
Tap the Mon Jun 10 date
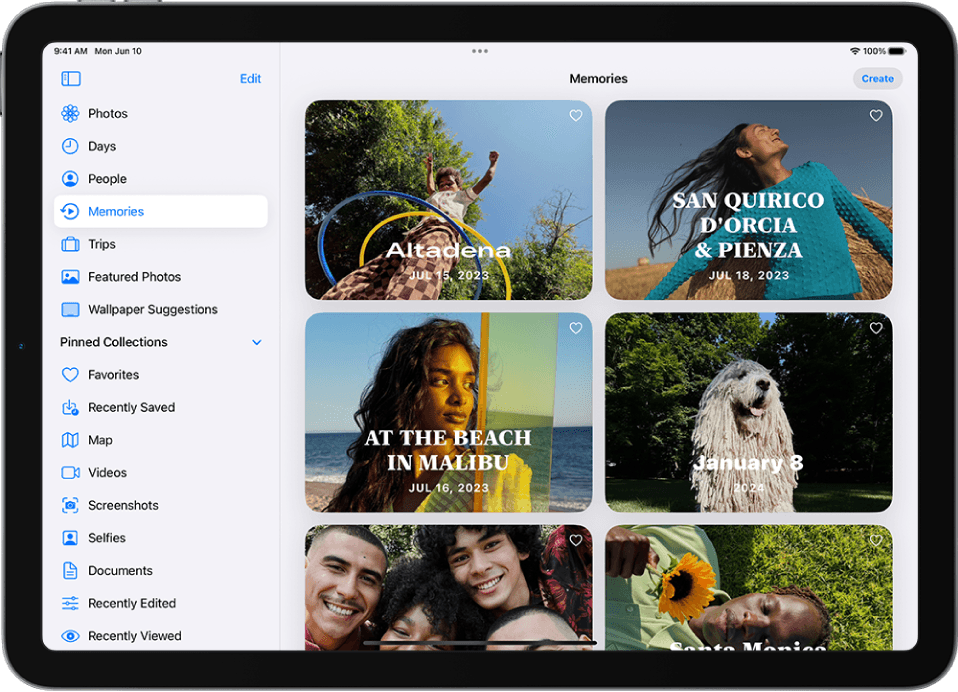(x=118, y=51)
